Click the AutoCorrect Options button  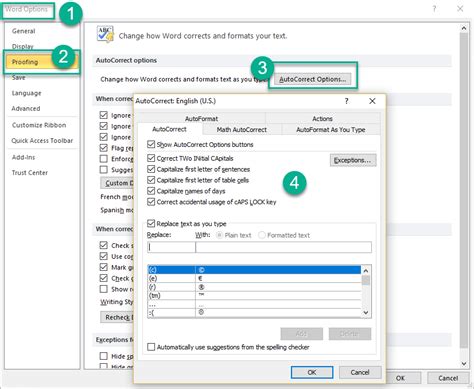click(x=312, y=79)
